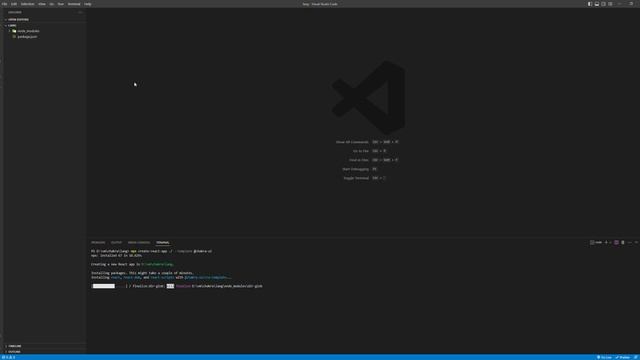Open the Terminal menu in menu bar
This screenshot has width=640, height=360.
74,4
